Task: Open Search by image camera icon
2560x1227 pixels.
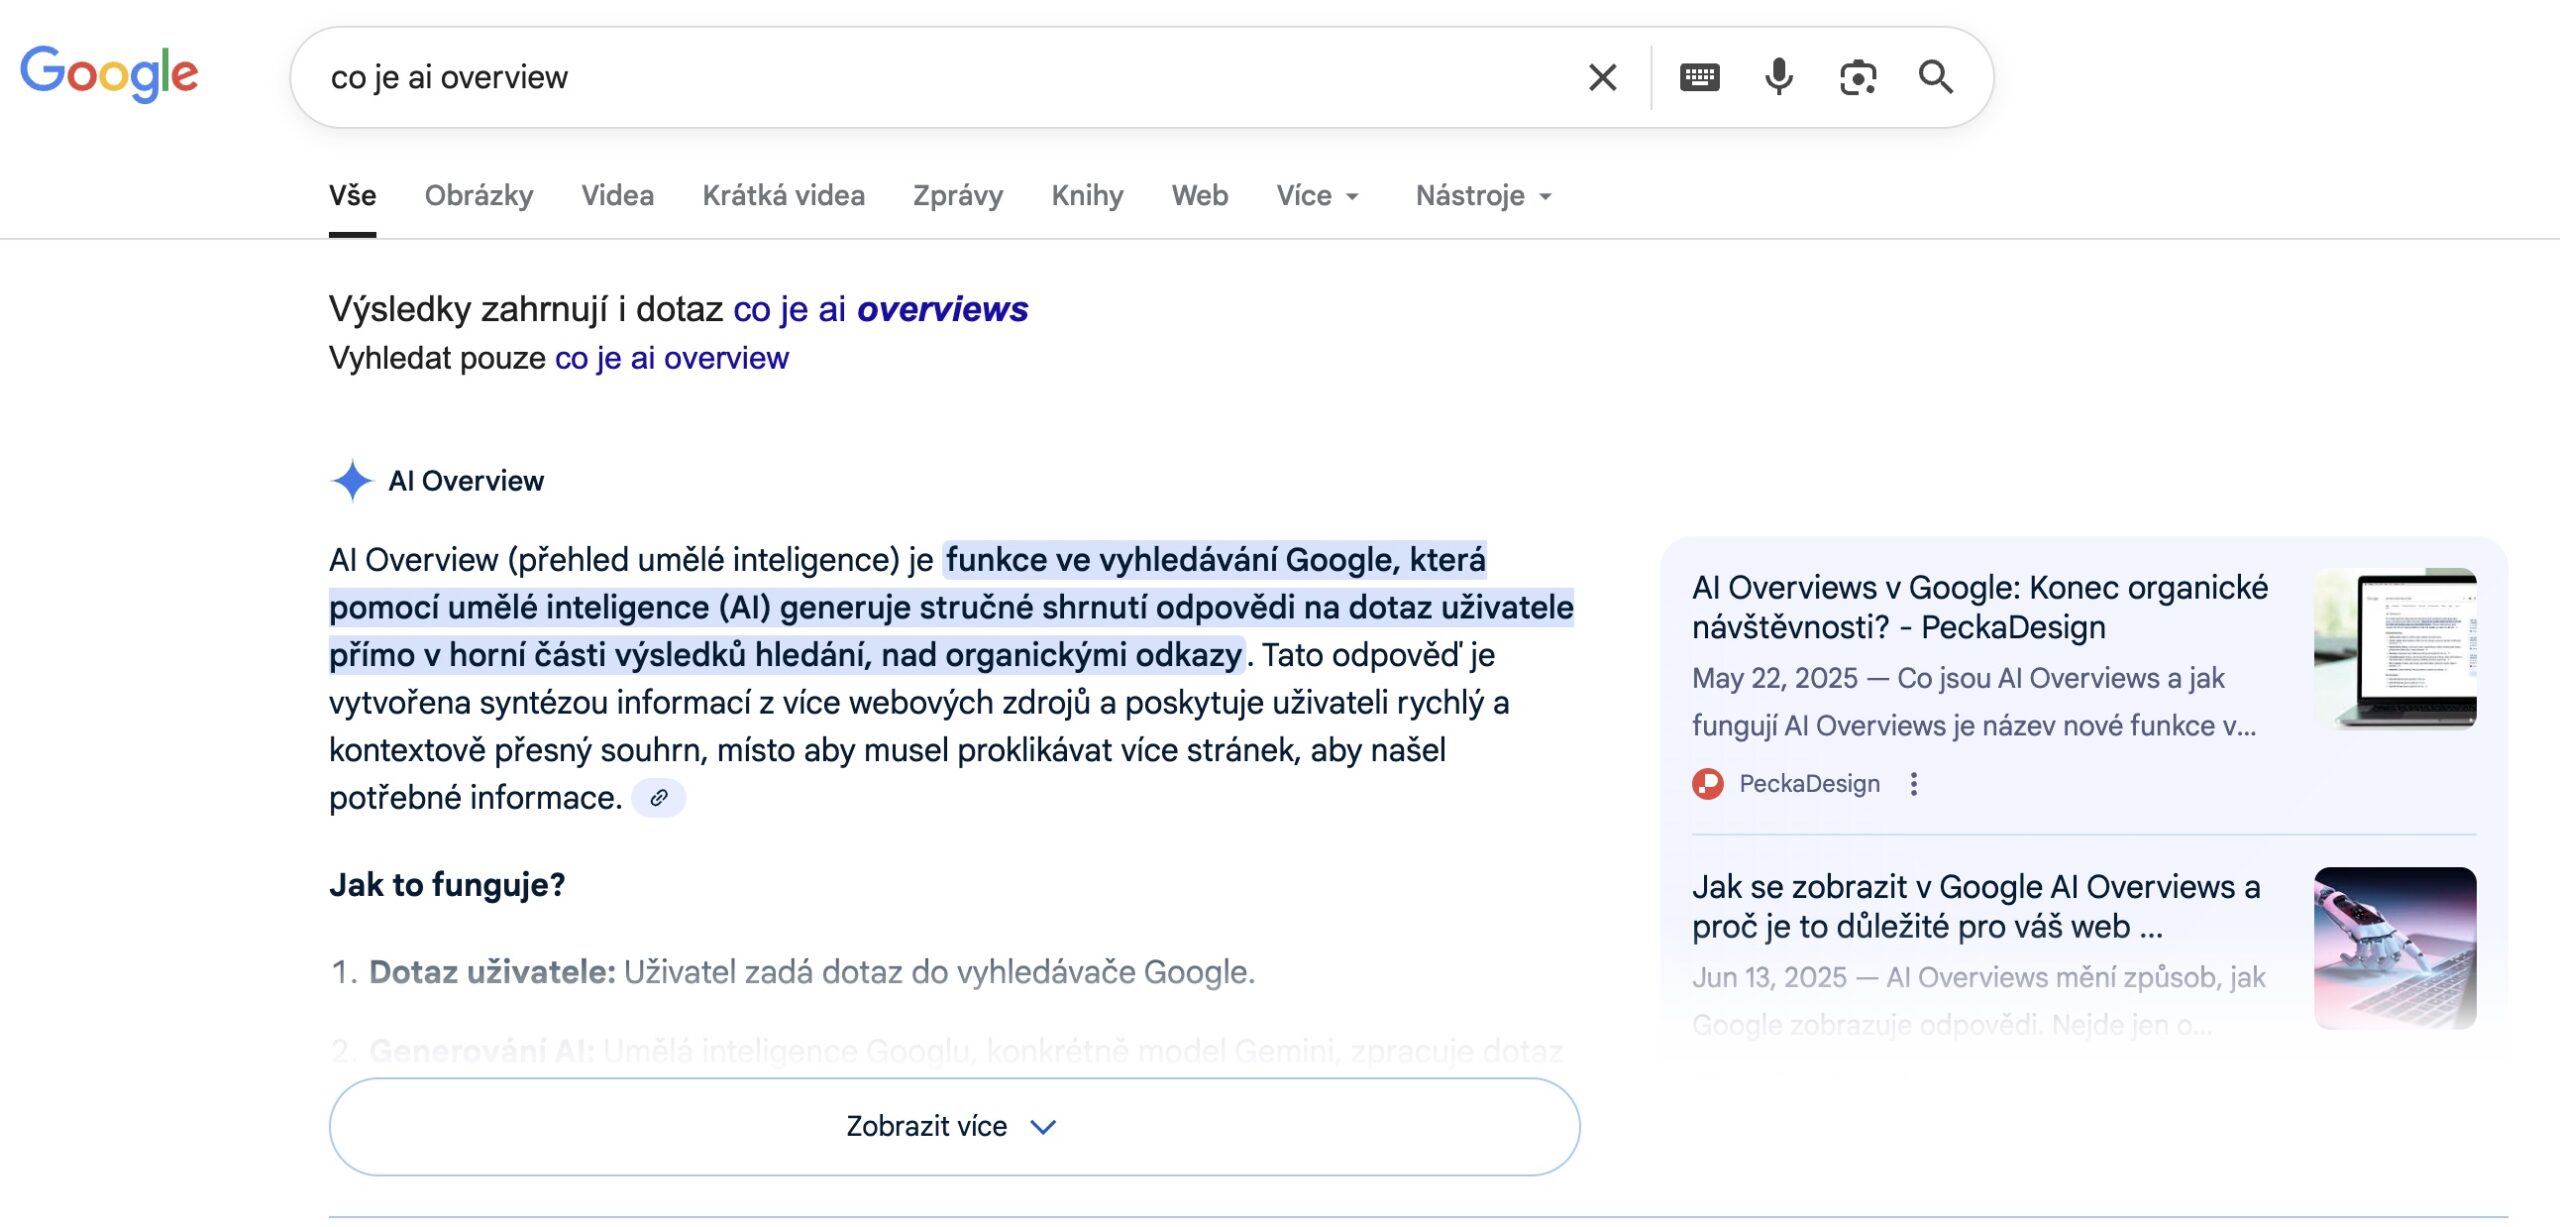Action: pyautogui.click(x=1857, y=77)
